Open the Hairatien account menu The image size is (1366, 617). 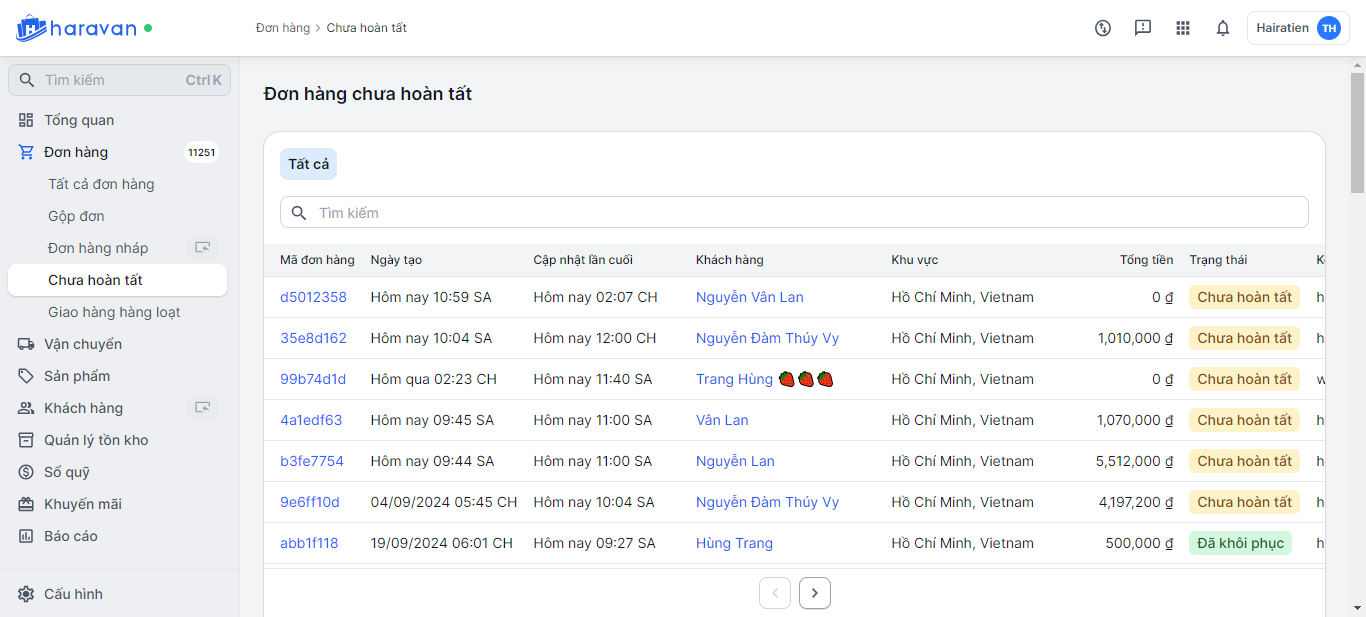pyautogui.click(x=1297, y=28)
